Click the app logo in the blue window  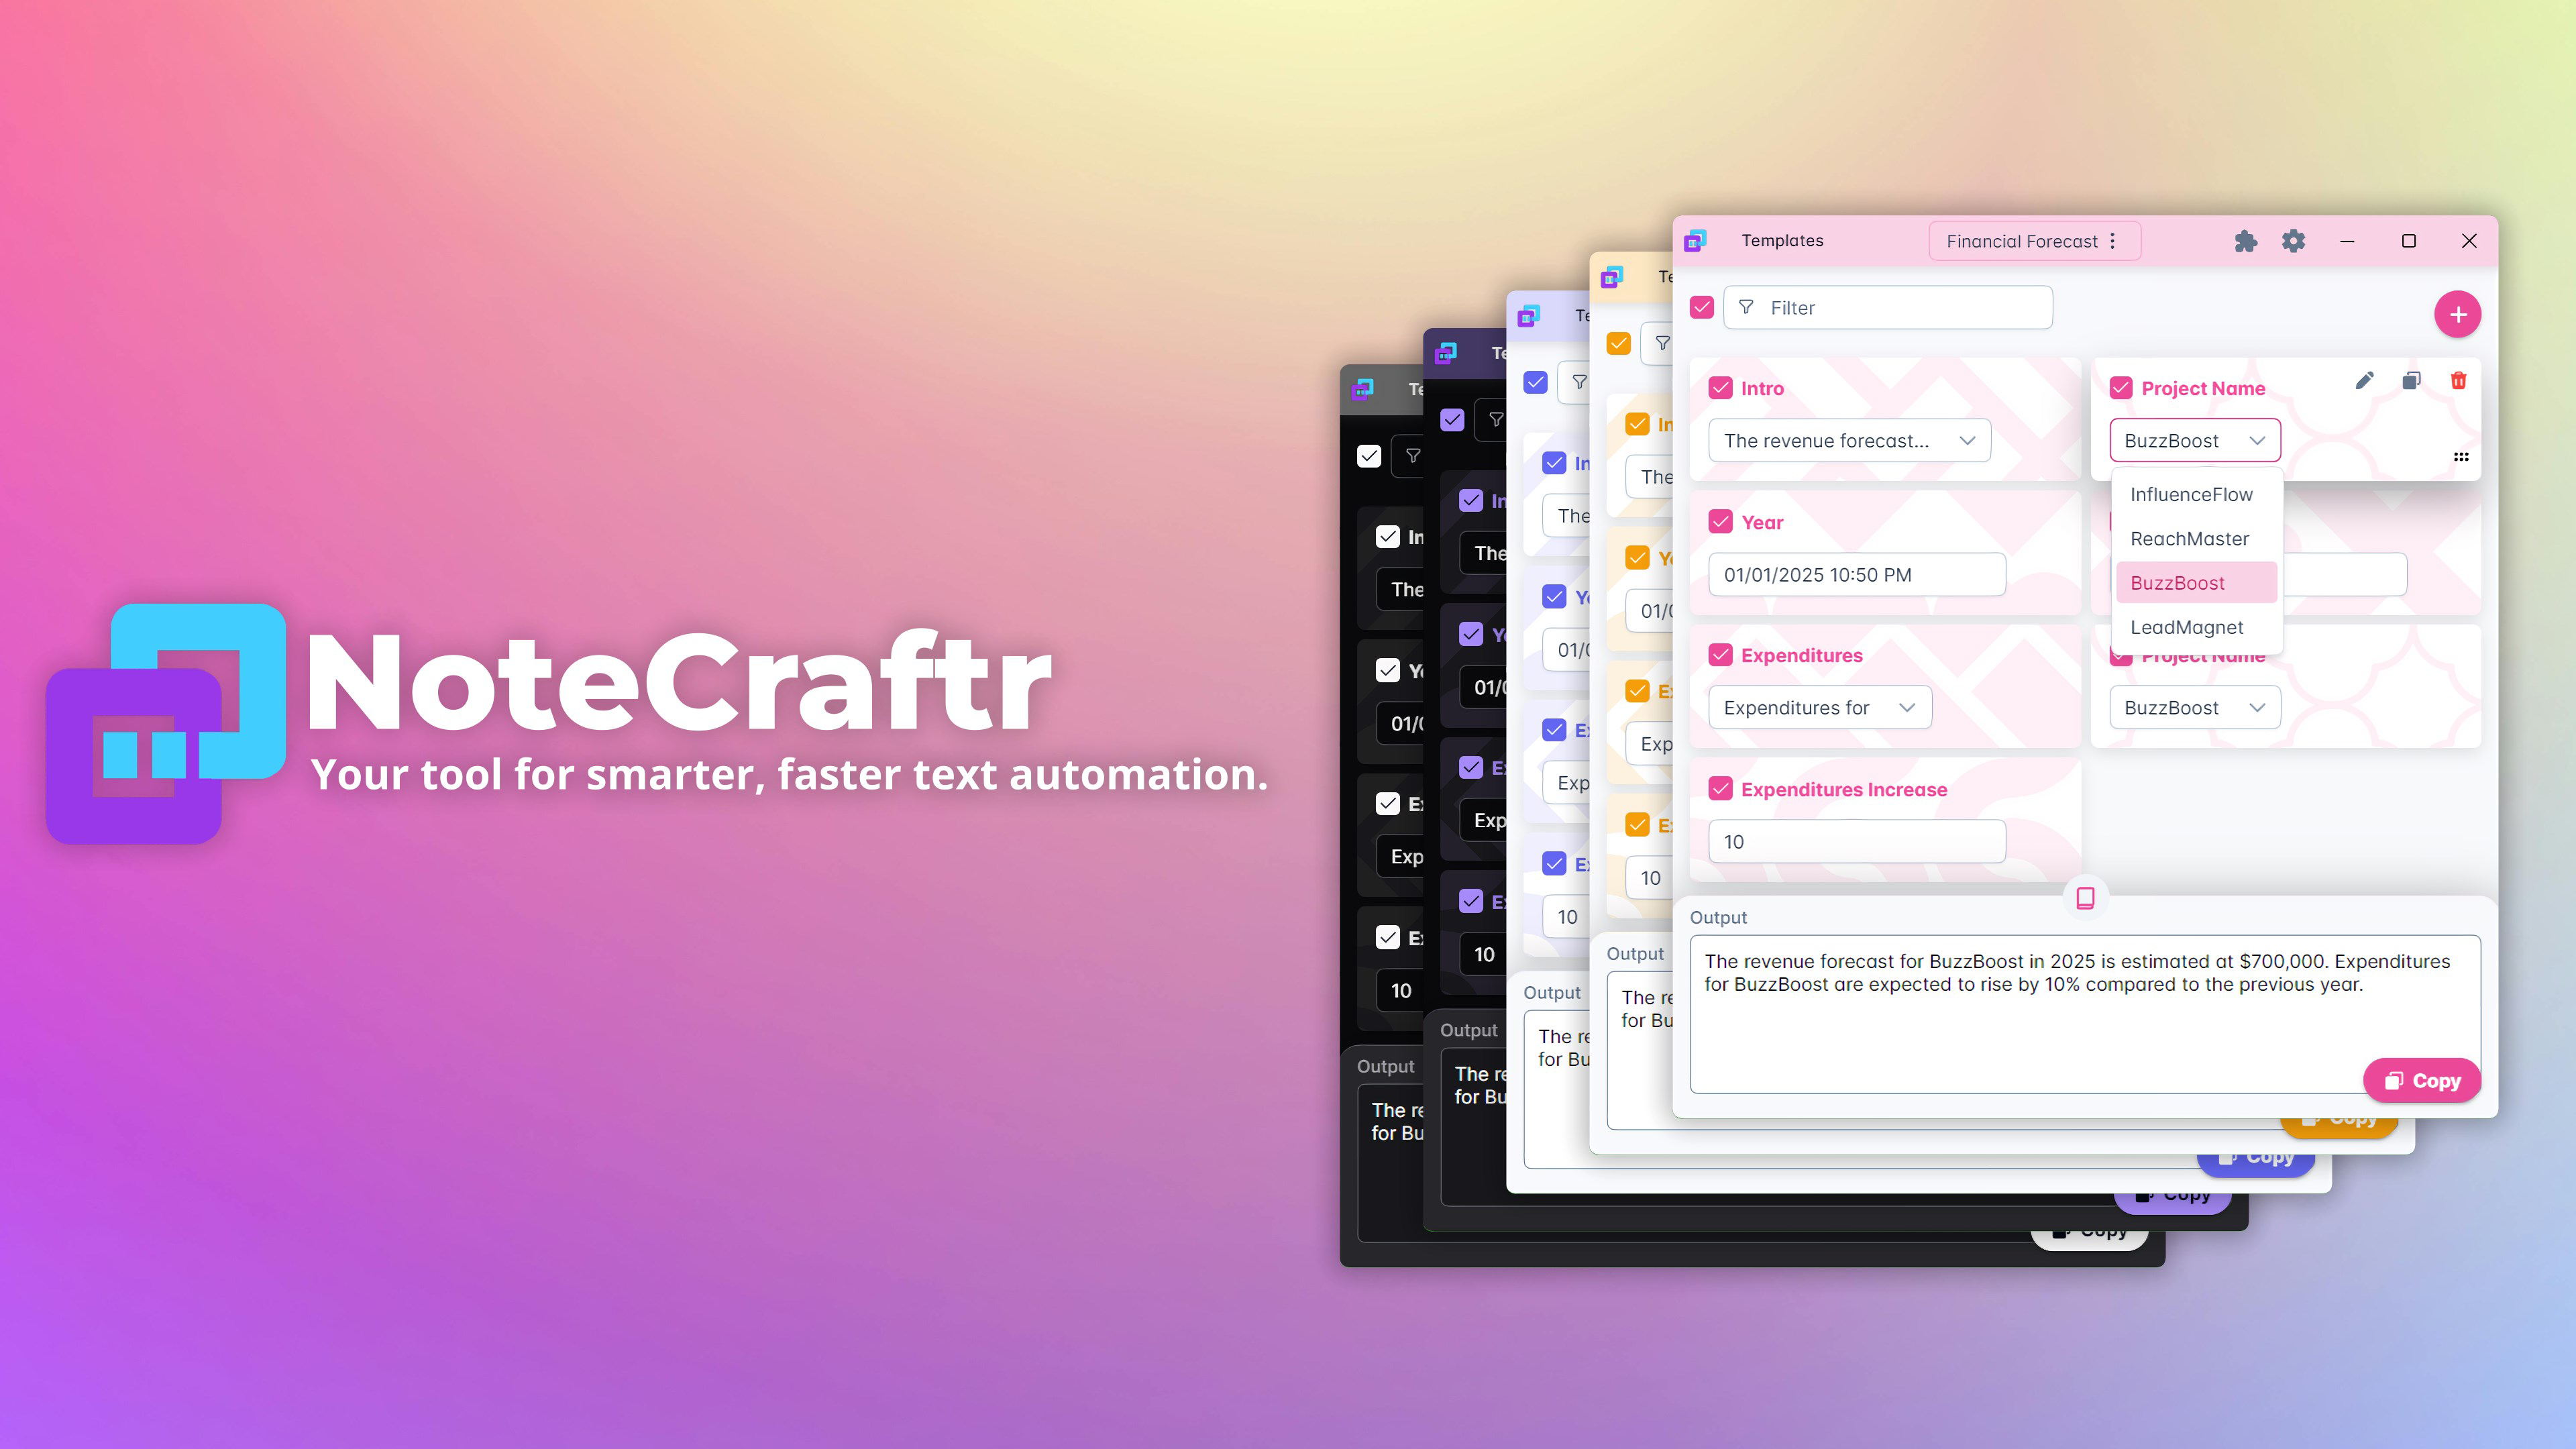click(1529, 316)
